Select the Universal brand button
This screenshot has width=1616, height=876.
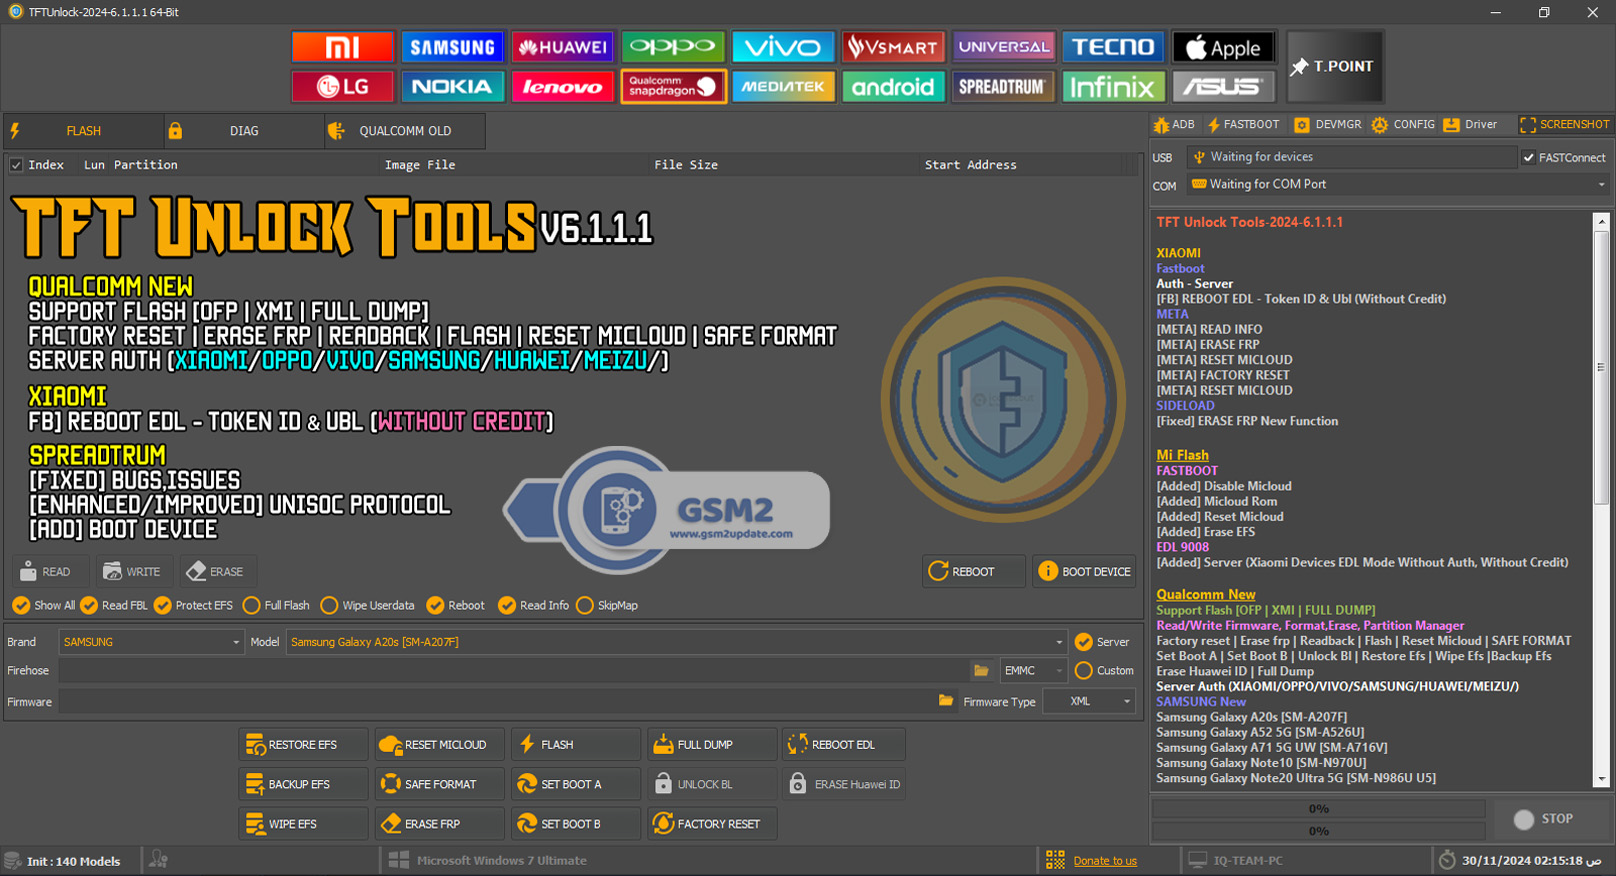1003,47
